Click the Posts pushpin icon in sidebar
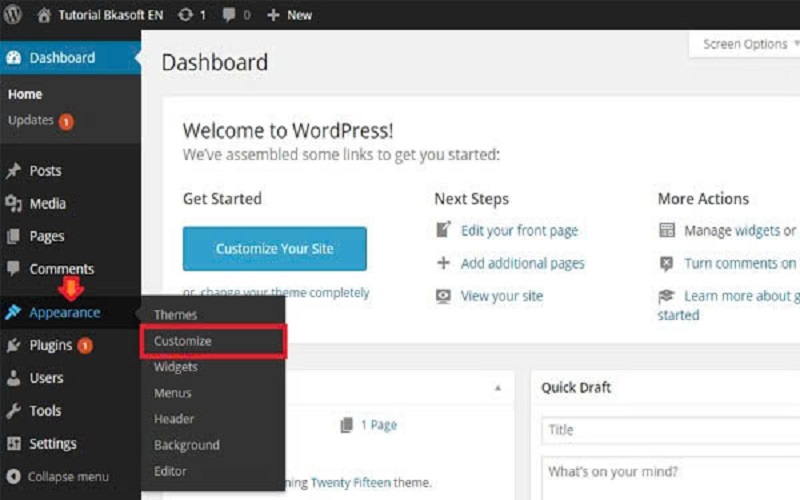The width and height of the screenshot is (800, 500). pos(13,171)
